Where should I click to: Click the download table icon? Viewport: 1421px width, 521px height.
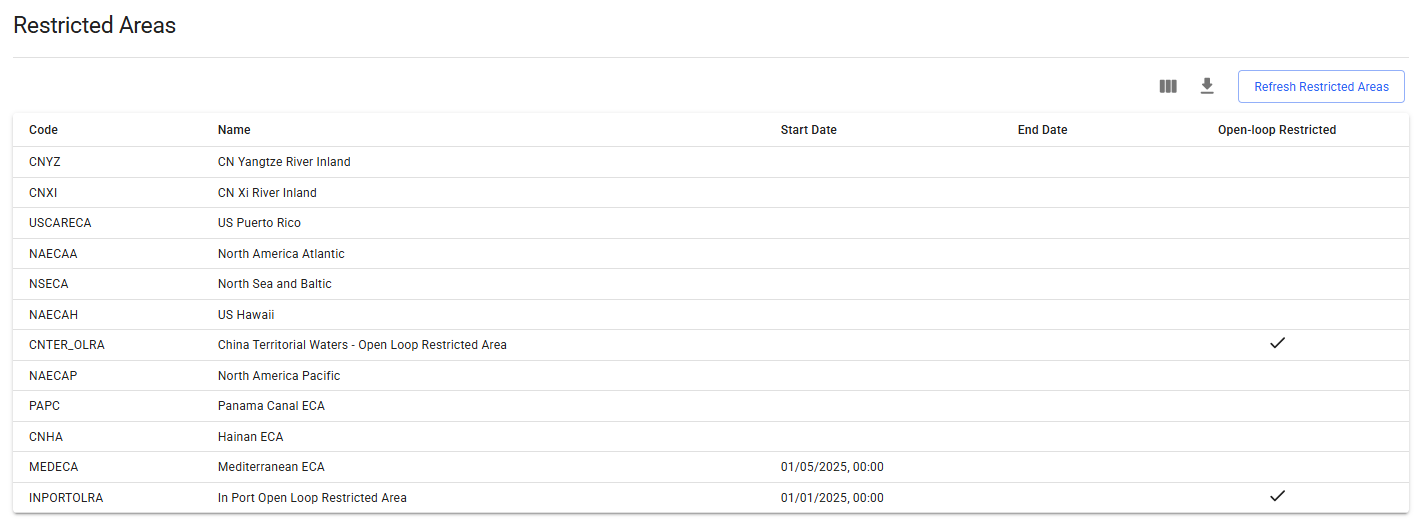pos(1207,86)
